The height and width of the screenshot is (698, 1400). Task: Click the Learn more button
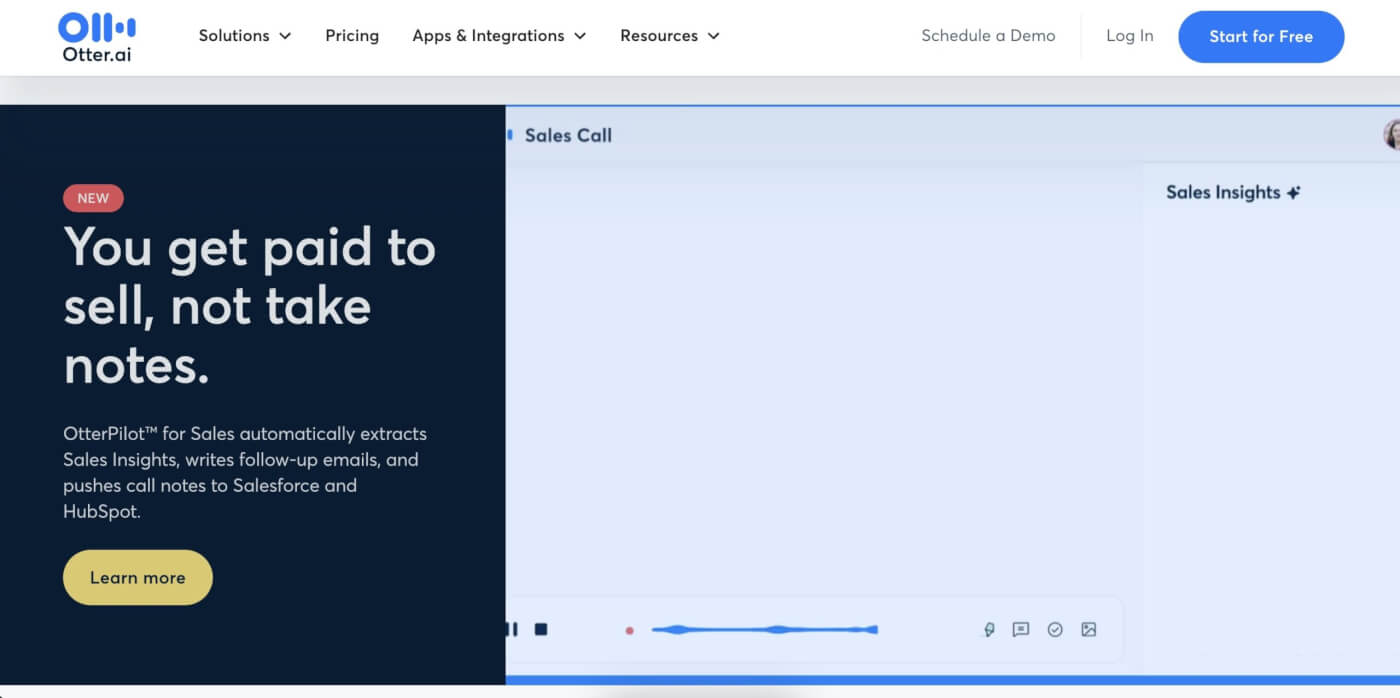point(137,577)
